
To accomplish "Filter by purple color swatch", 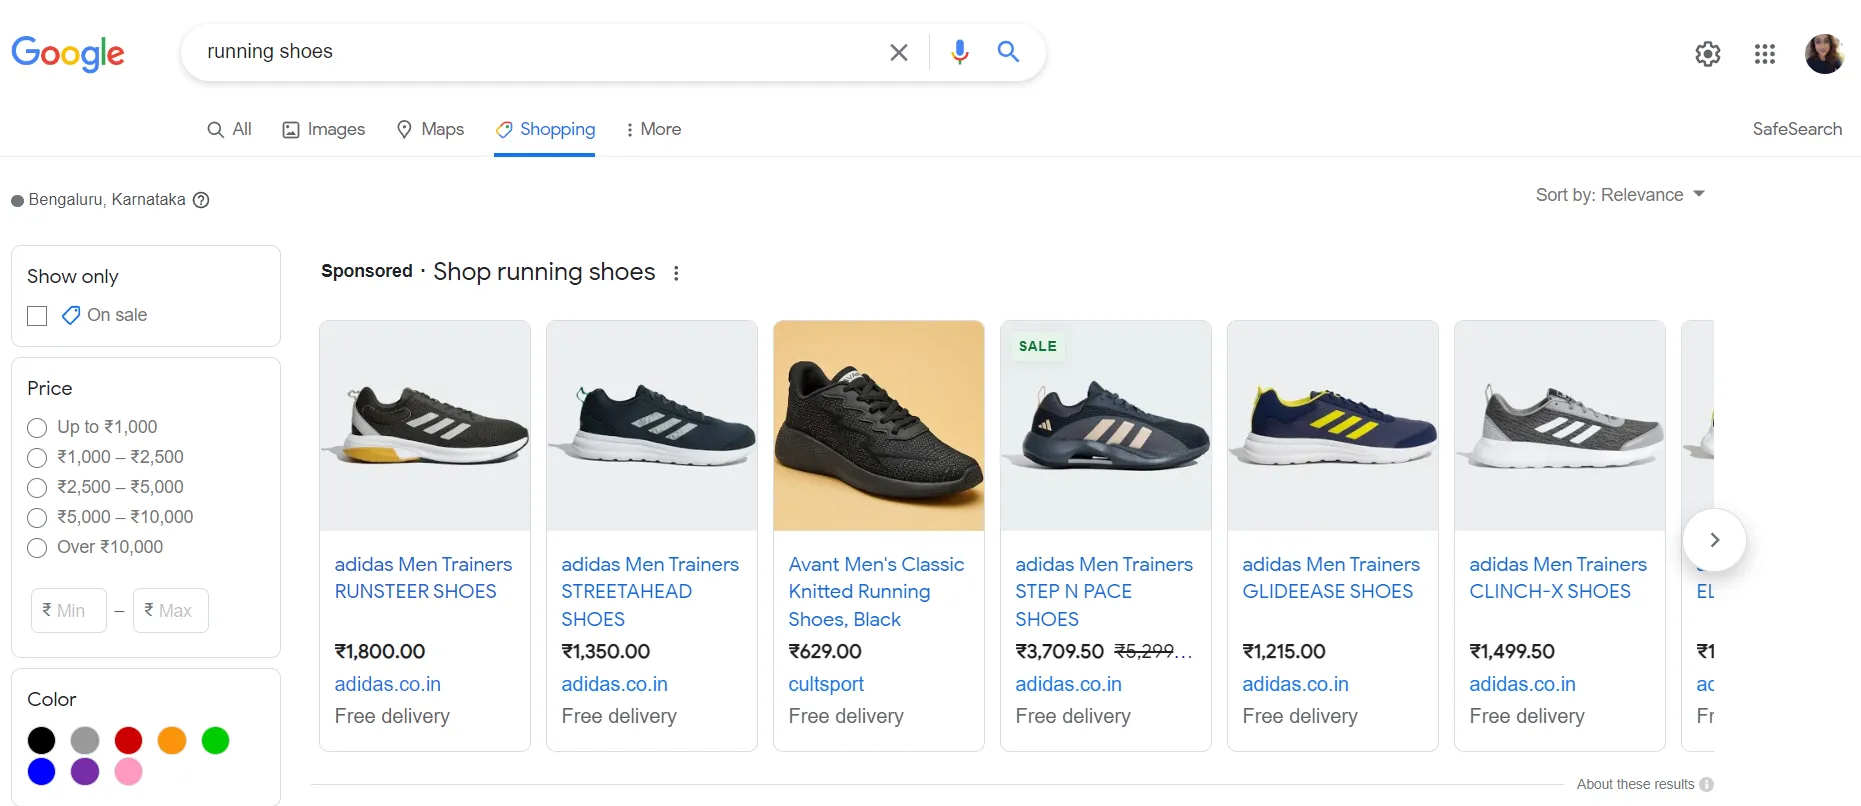I will (x=85, y=772).
